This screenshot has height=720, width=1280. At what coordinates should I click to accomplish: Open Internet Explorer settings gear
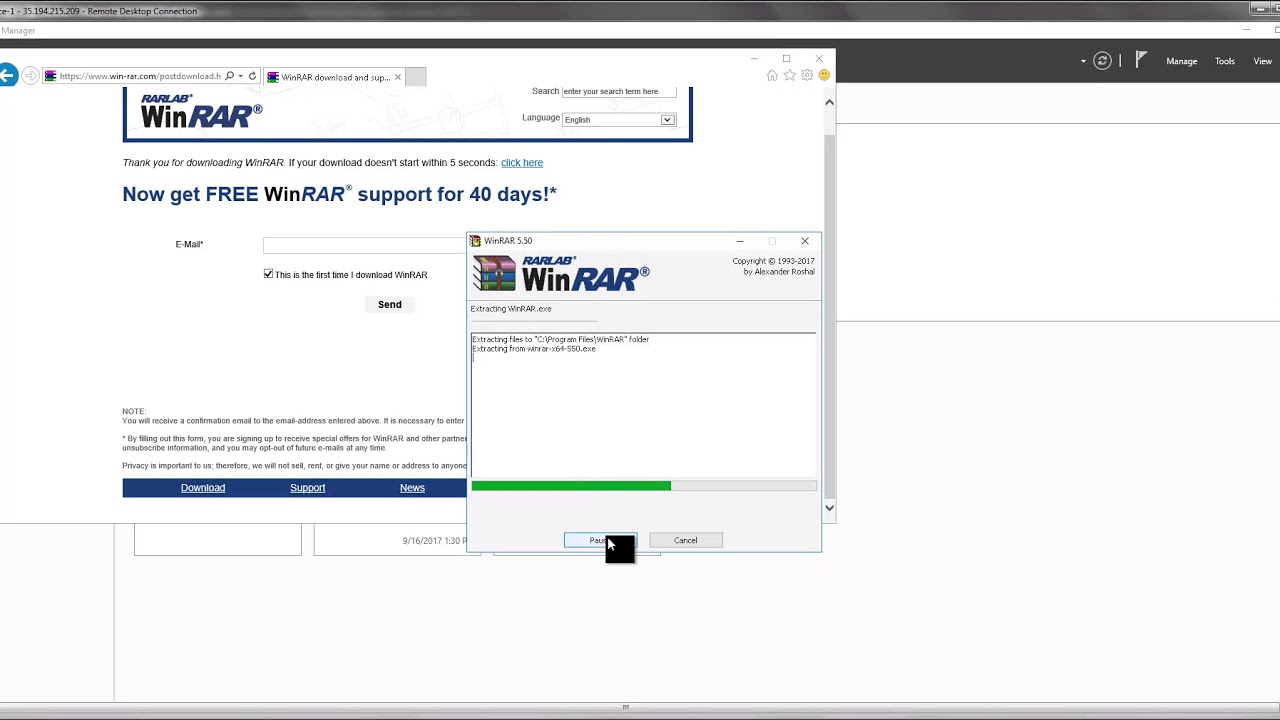point(807,75)
